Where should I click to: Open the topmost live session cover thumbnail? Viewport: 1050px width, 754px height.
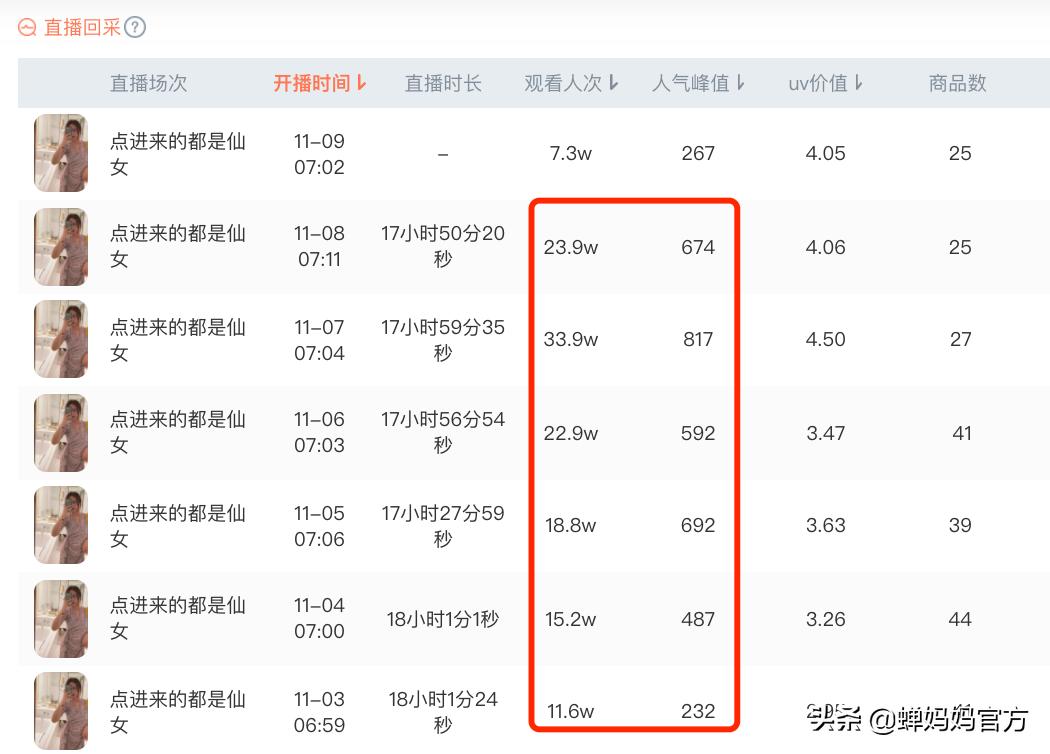[x=60, y=153]
